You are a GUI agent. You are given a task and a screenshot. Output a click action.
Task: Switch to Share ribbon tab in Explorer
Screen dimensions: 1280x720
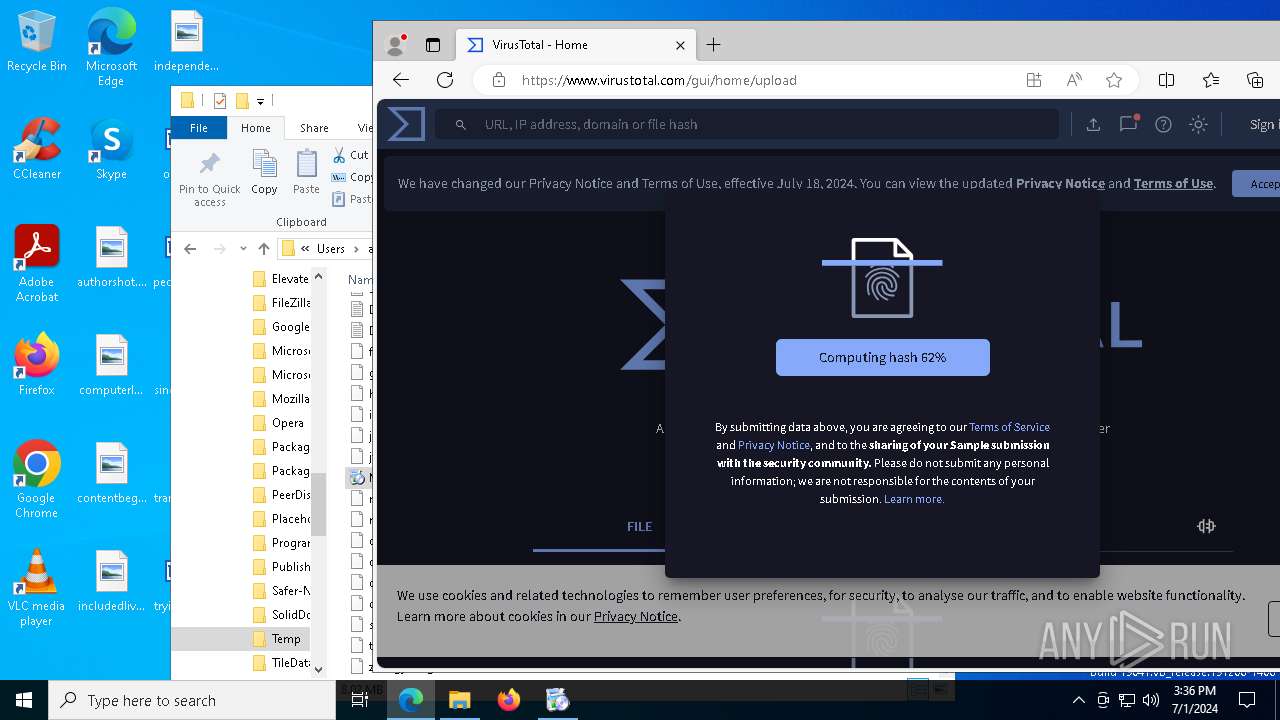(314, 128)
